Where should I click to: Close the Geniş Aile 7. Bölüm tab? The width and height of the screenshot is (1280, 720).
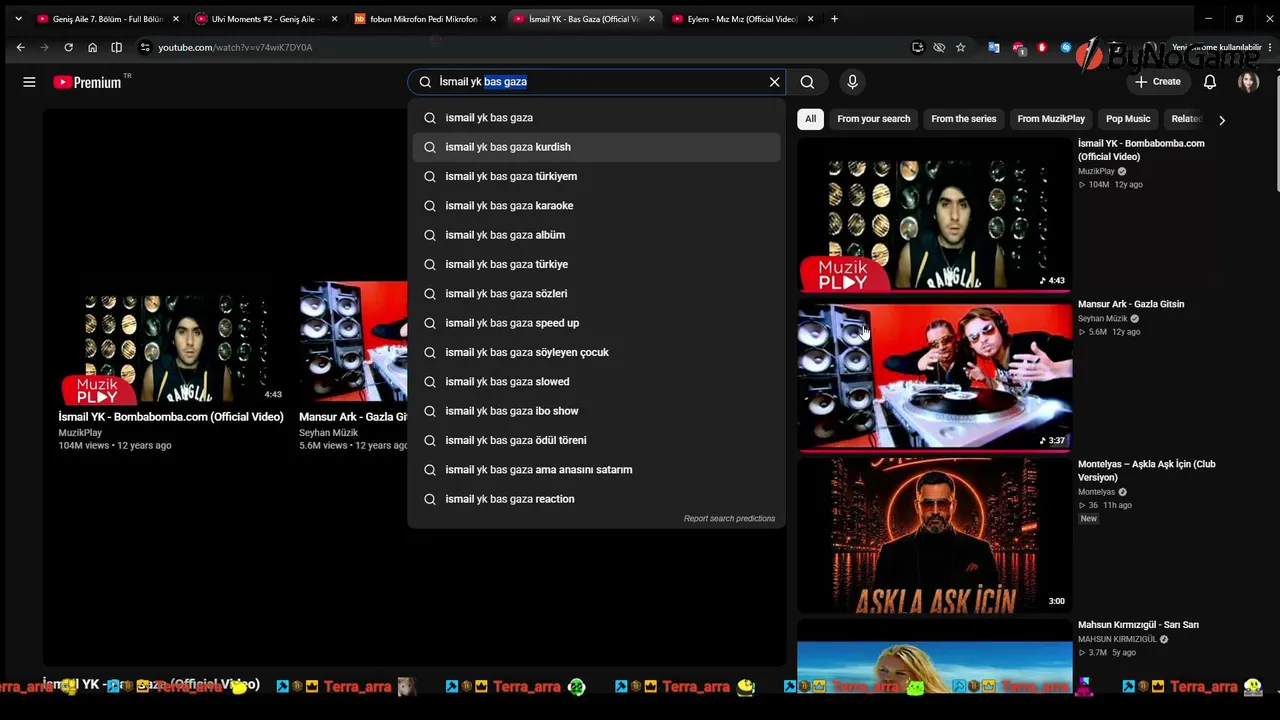176,19
